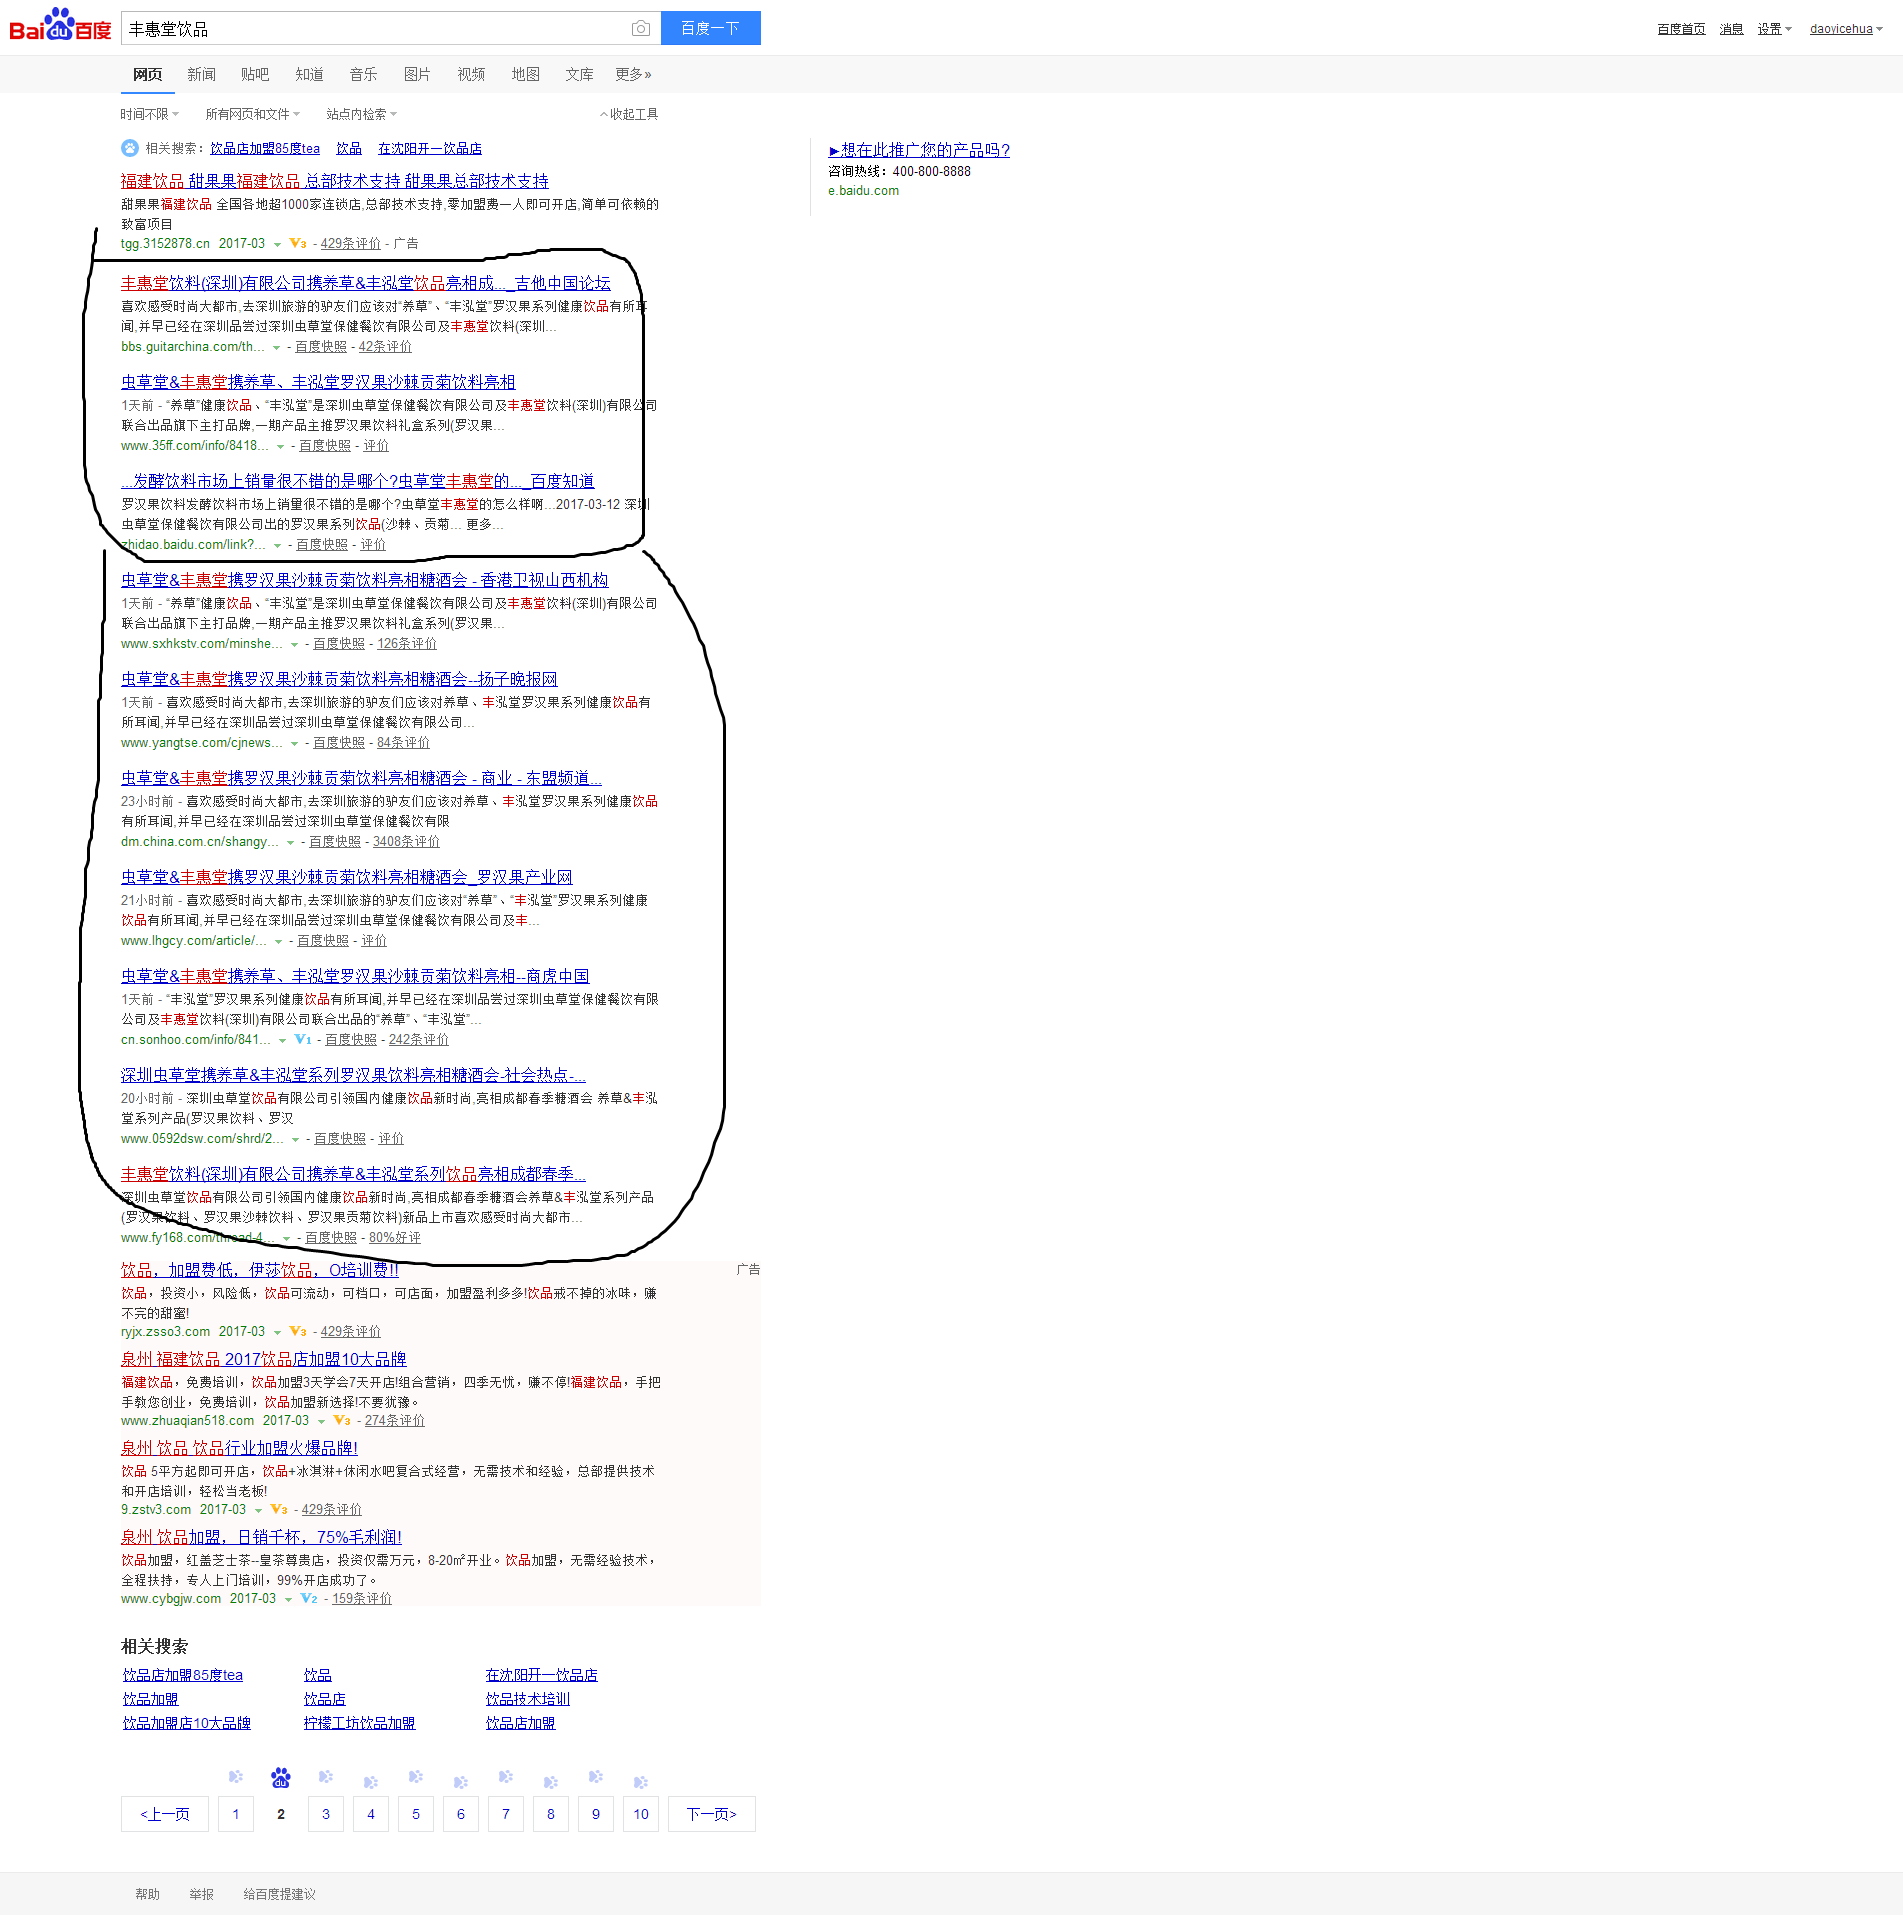Image resolution: width=1903 pixels, height=1915 pixels.
Task: Open the 举报 footer link
Action: (x=201, y=1894)
